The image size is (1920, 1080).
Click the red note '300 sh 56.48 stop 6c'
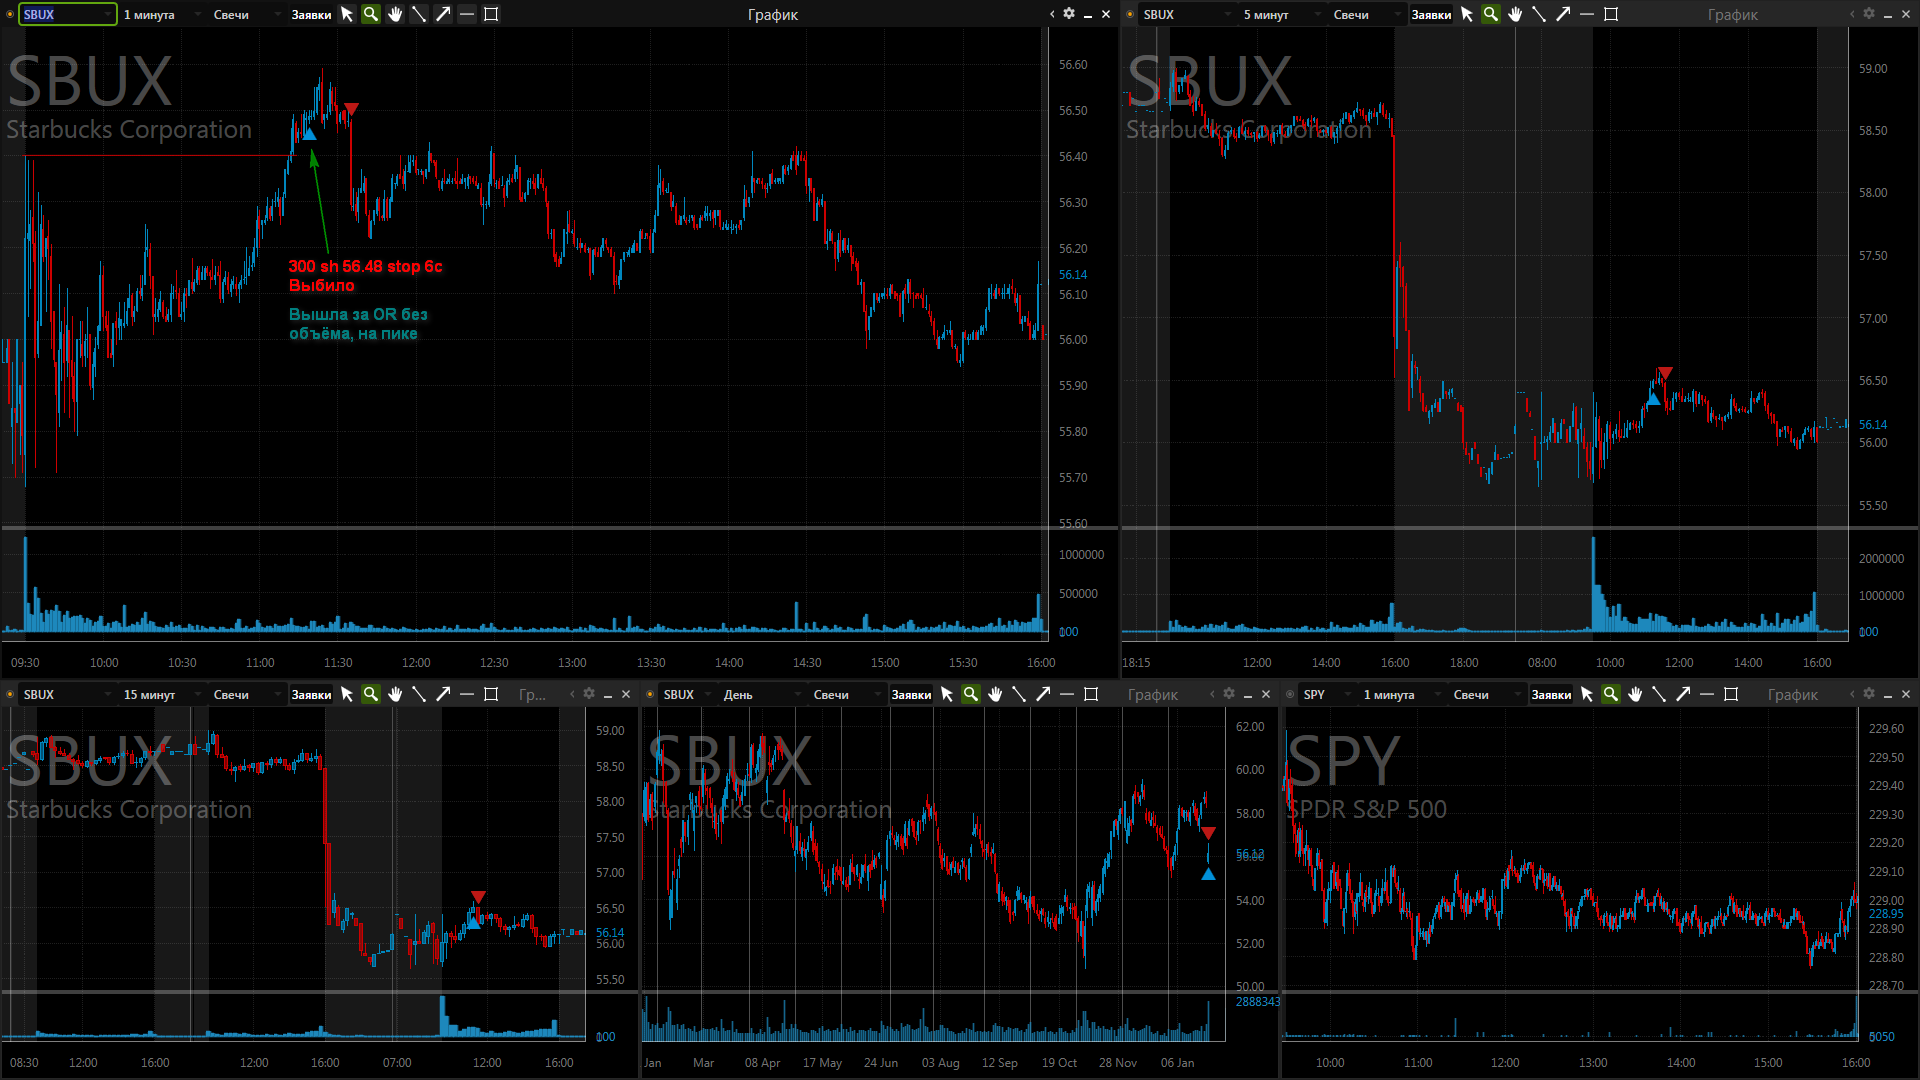[x=365, y=266]
